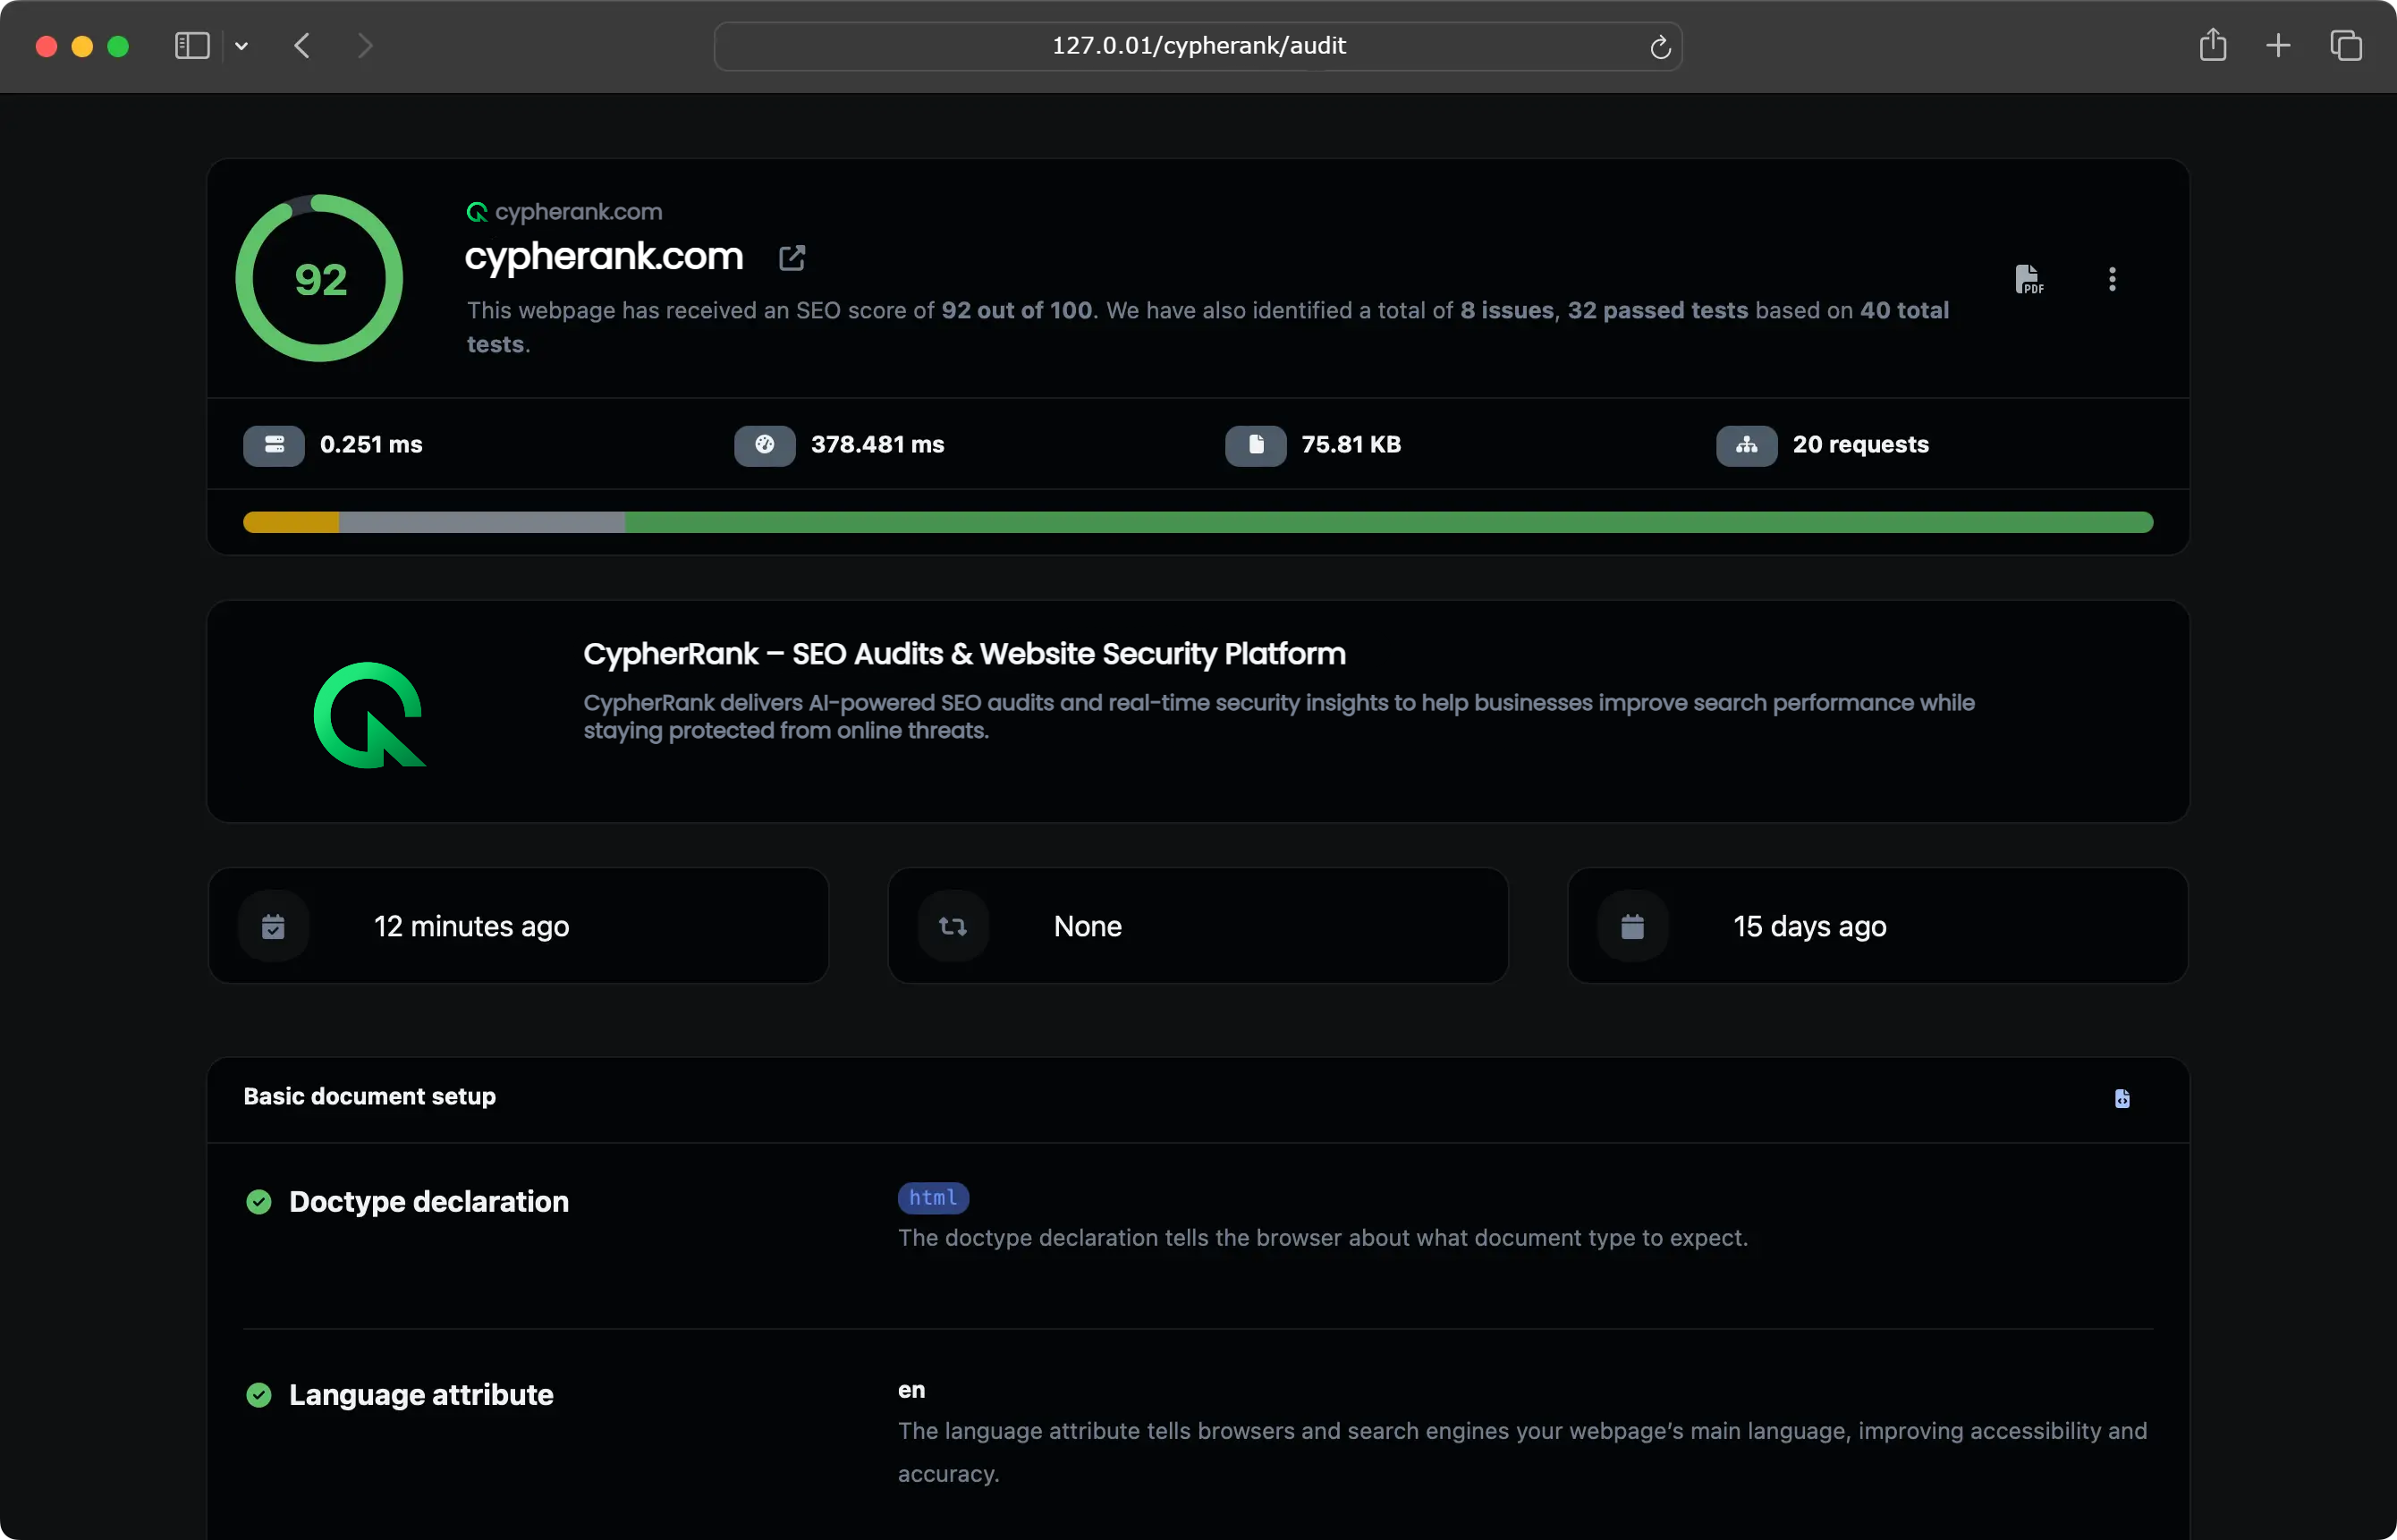Open a new browser tab
The height and width of the screenshot is (1540, 2397).
pyautogui.click(x=2277, y=45)
